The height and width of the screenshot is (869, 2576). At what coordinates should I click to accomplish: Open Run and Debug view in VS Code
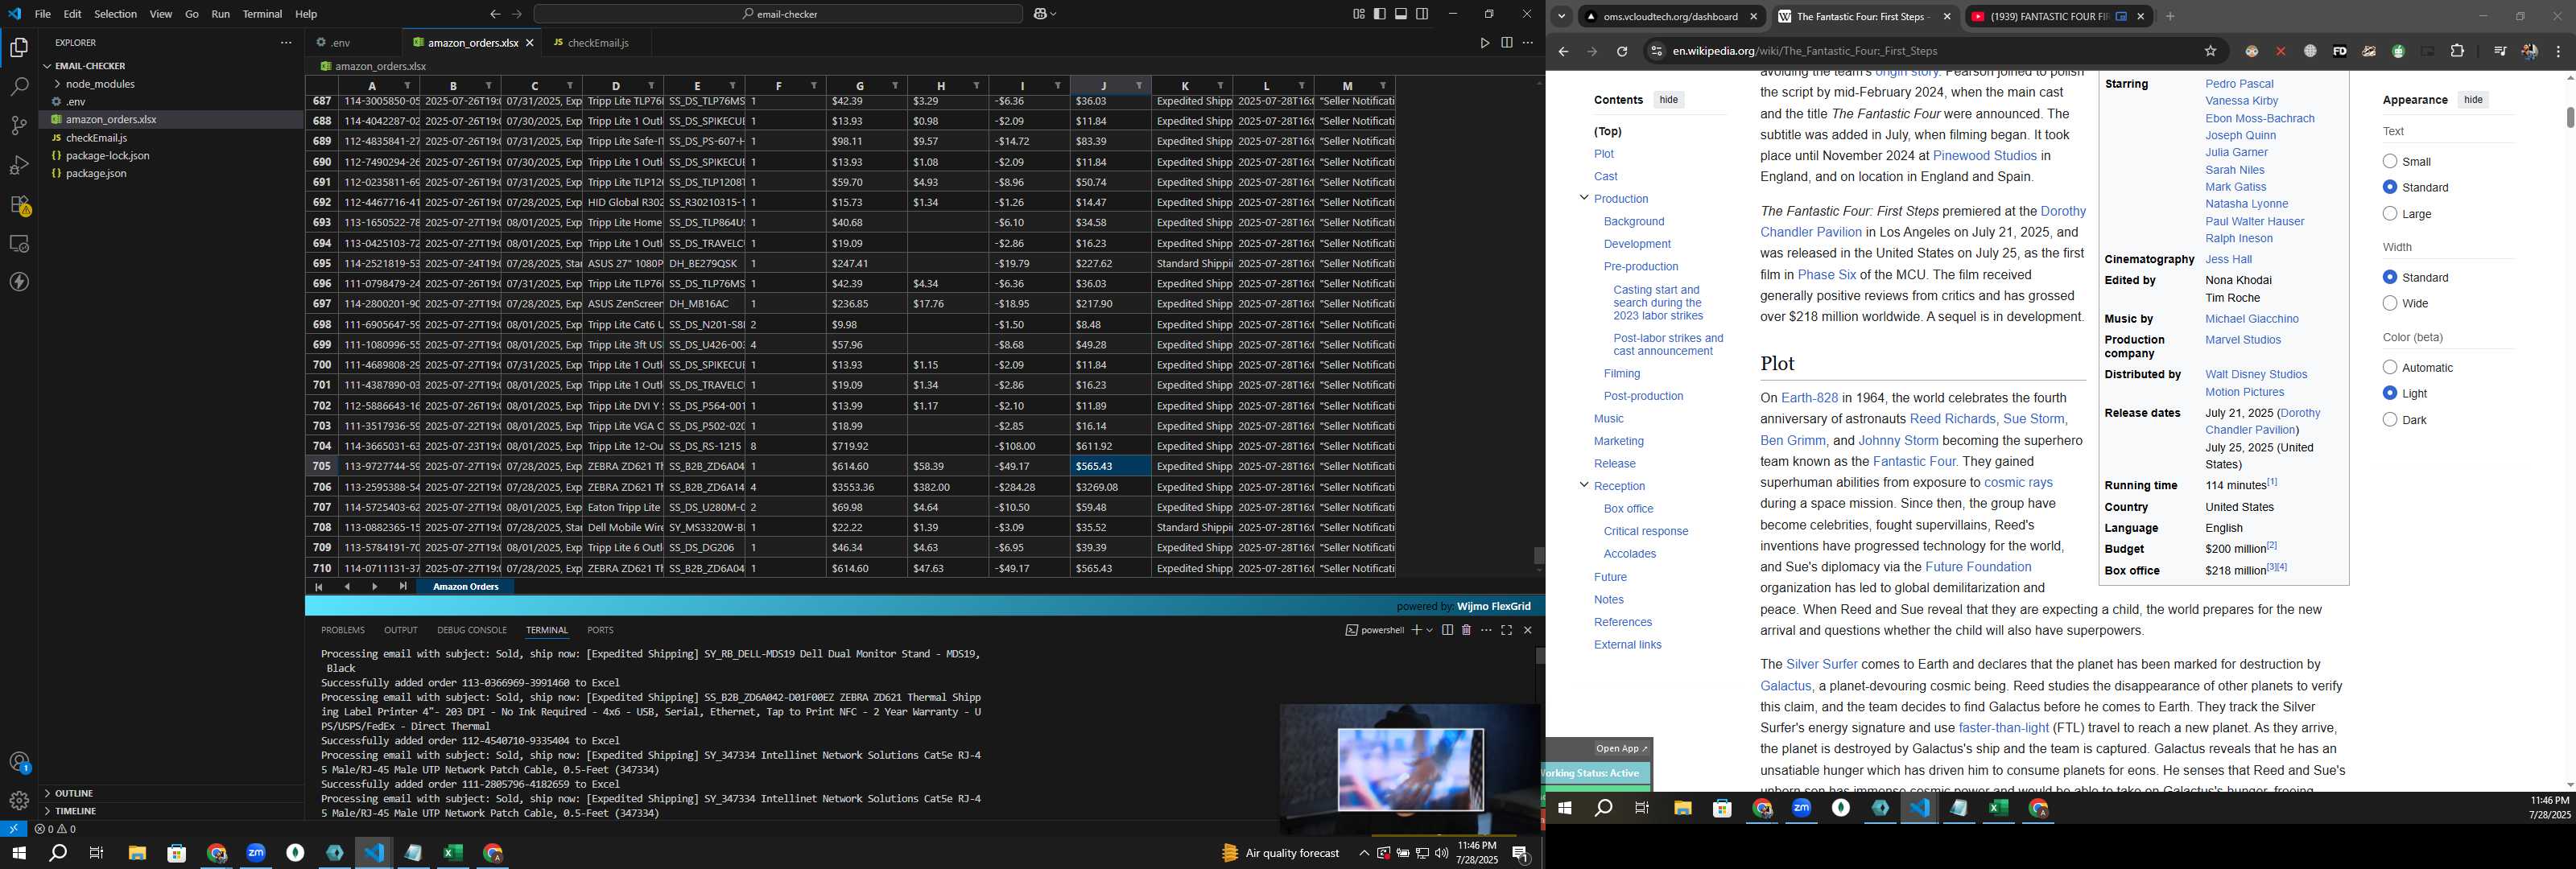coord(19,165)
